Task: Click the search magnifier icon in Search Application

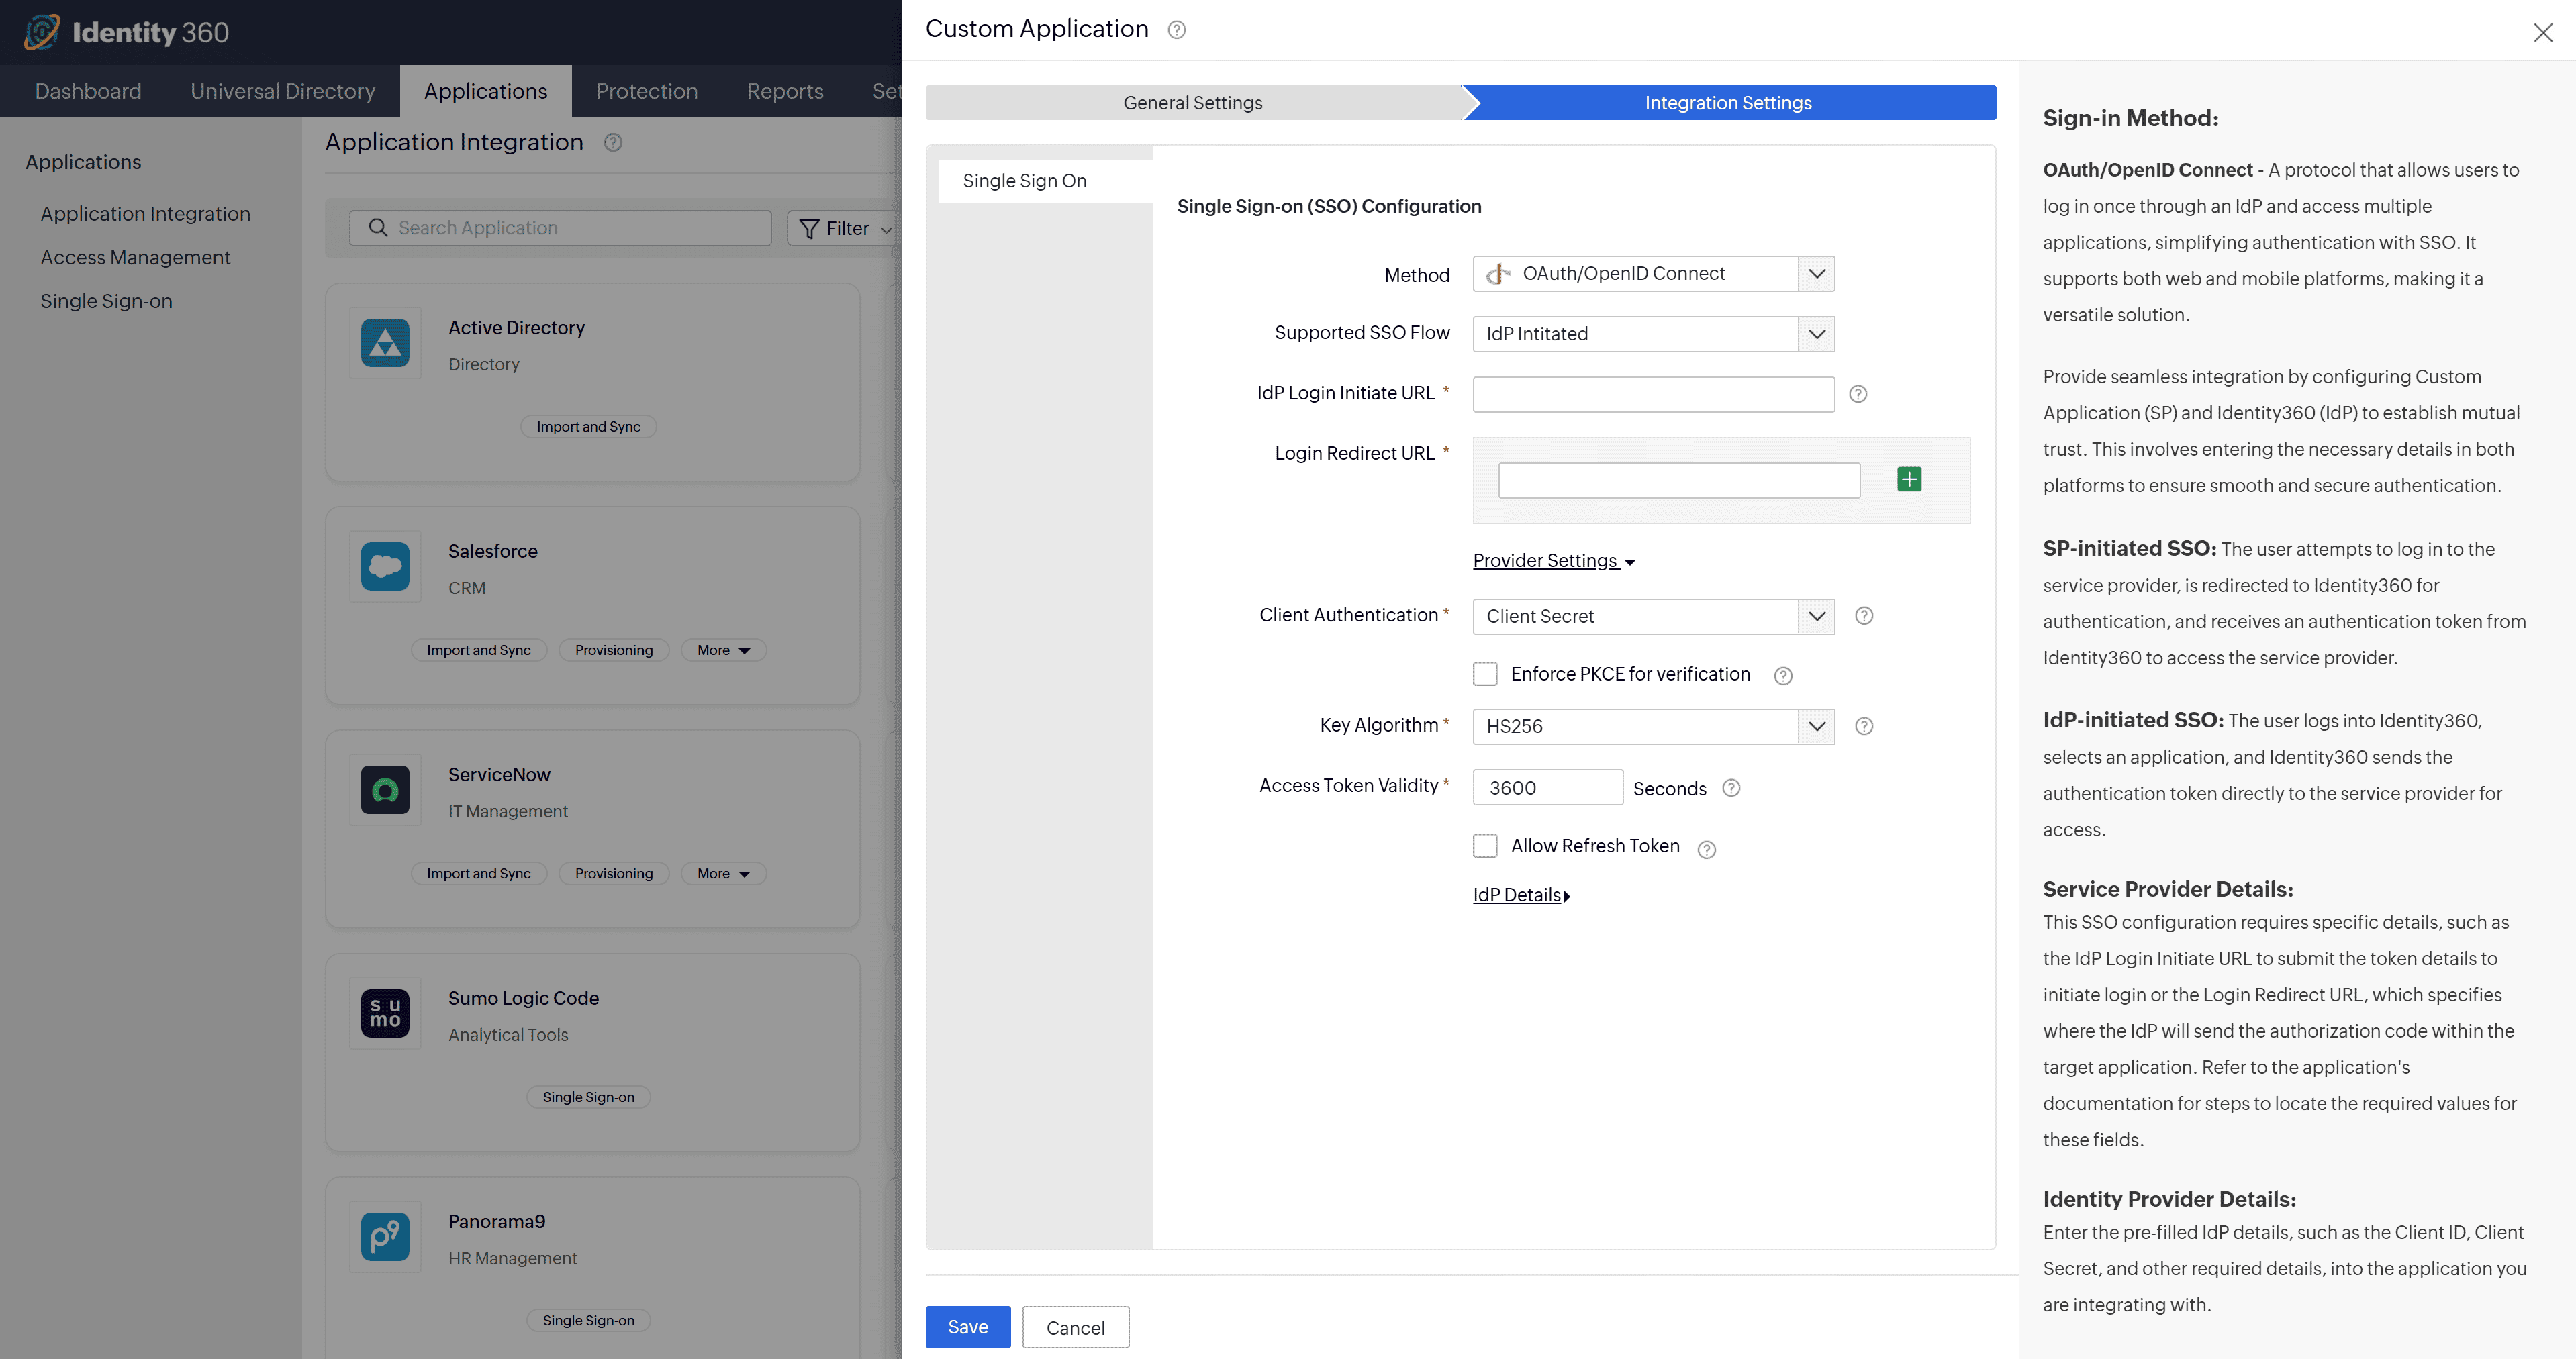Action: pyautogui.click(x=378, y=228)
